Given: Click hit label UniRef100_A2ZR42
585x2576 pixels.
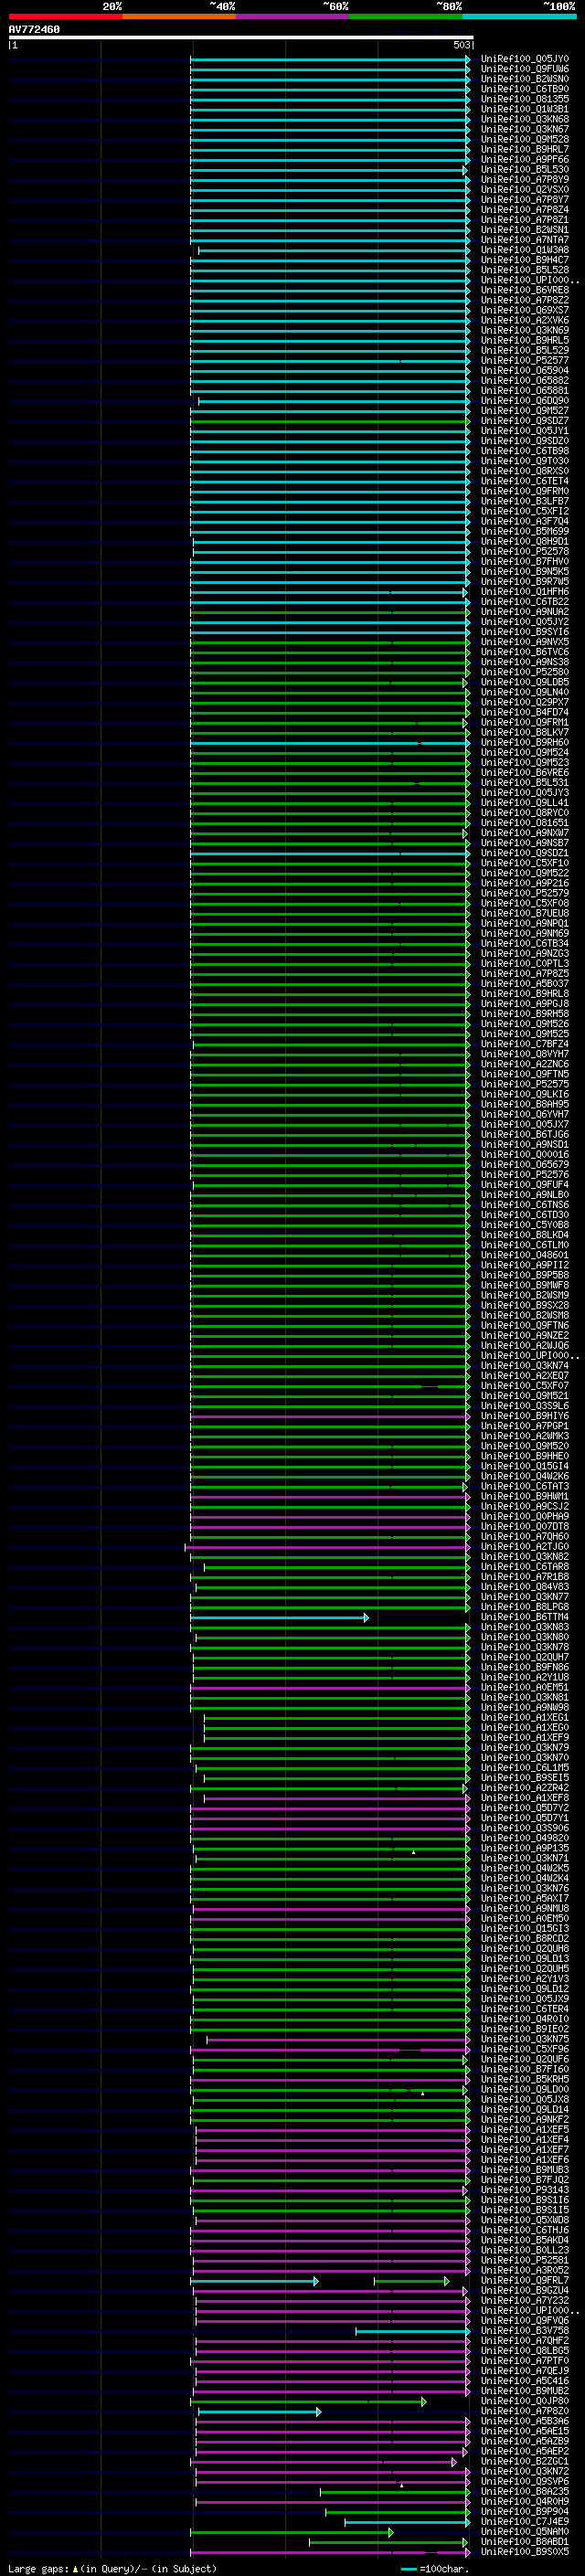Looking at the screenshot, I should 524,1788.
